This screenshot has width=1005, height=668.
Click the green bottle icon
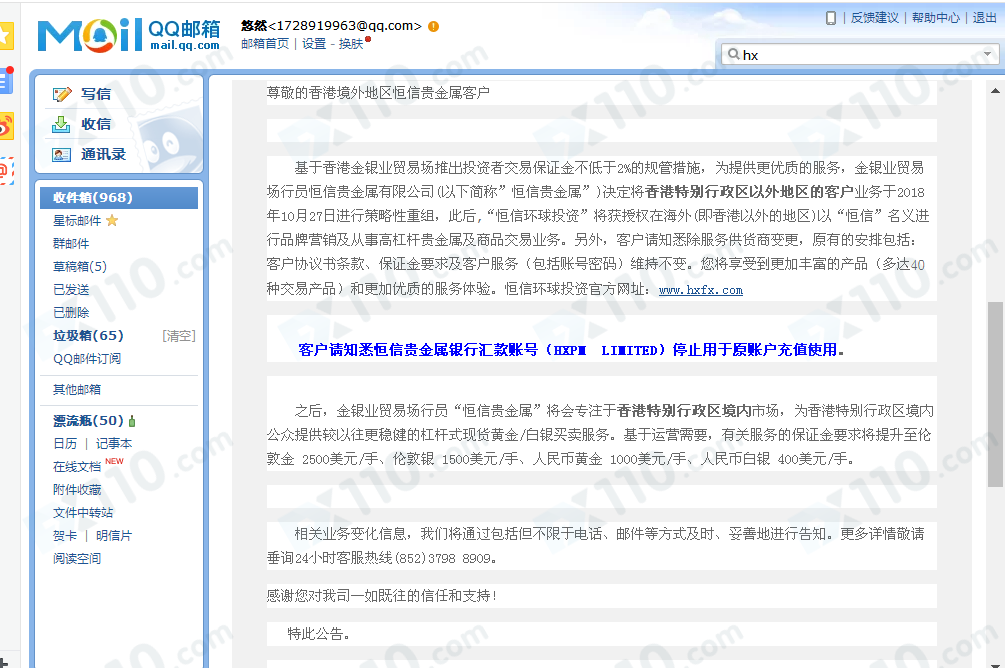click(132, 421)
